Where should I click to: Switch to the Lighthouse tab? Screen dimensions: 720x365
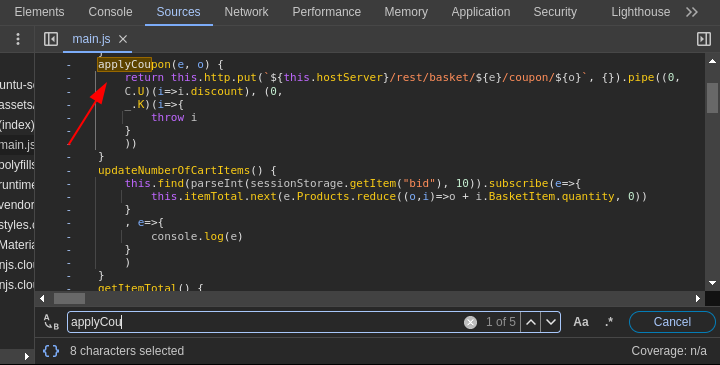pos(641,12)
